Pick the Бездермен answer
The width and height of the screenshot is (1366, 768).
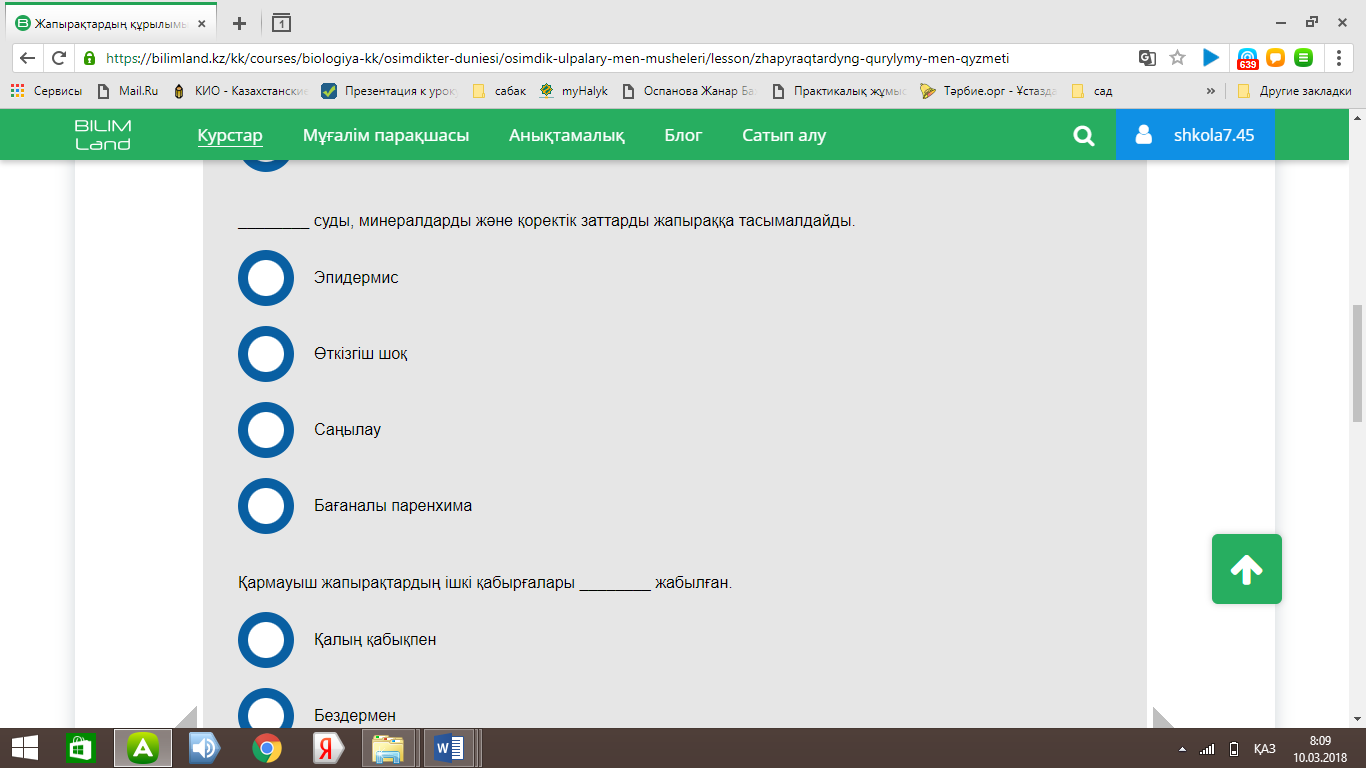click(266, 709)
